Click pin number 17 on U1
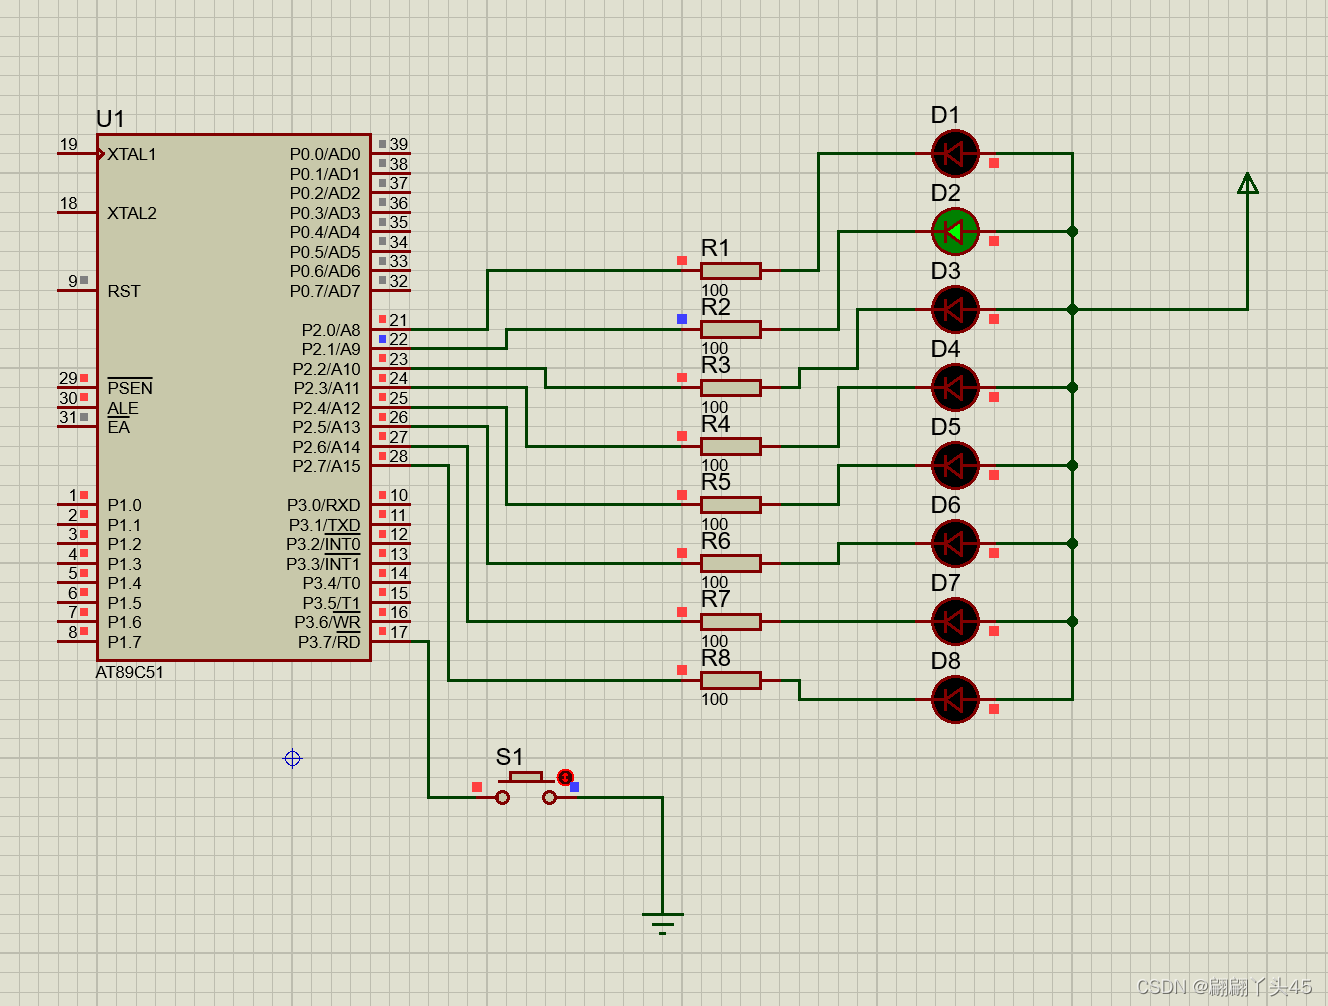Screen dimensions: 1328x1006 pos(399,632)
